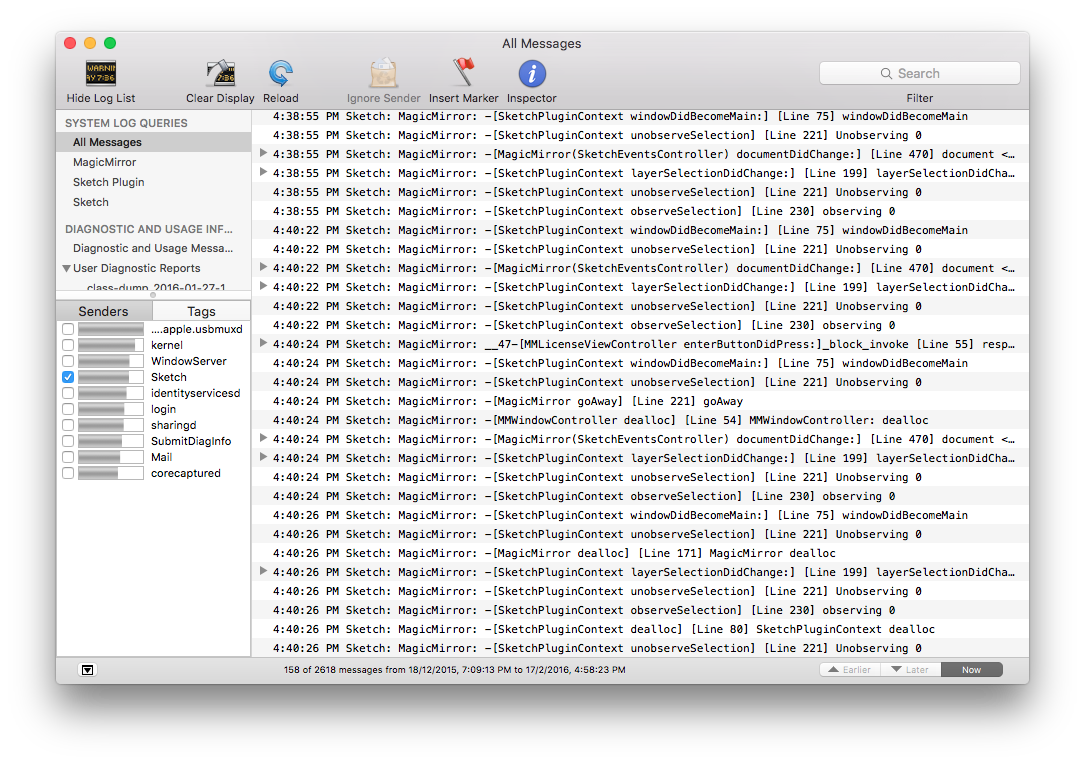Click the message count status text

(x=455, y=670)
